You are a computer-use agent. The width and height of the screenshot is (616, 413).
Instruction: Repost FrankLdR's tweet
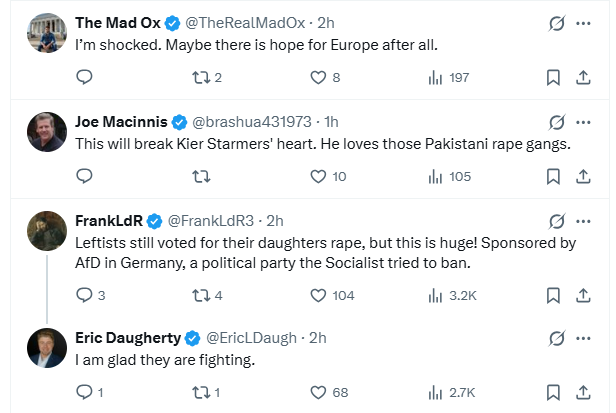click(201, 295)
